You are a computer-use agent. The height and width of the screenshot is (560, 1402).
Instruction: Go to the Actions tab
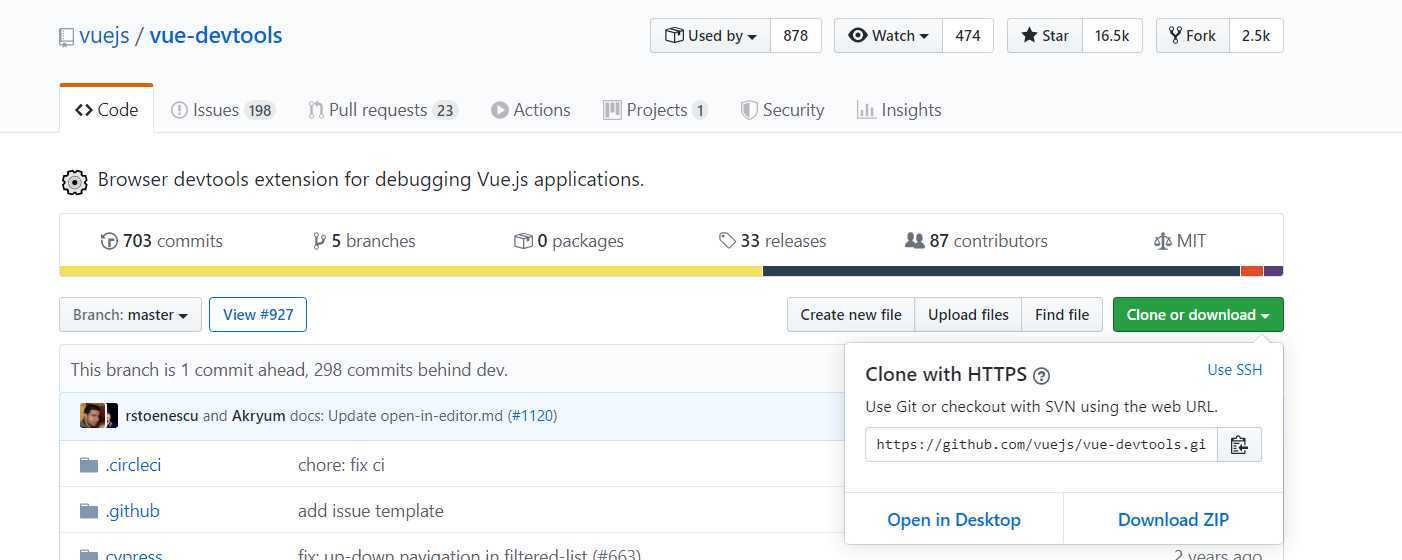531,110
